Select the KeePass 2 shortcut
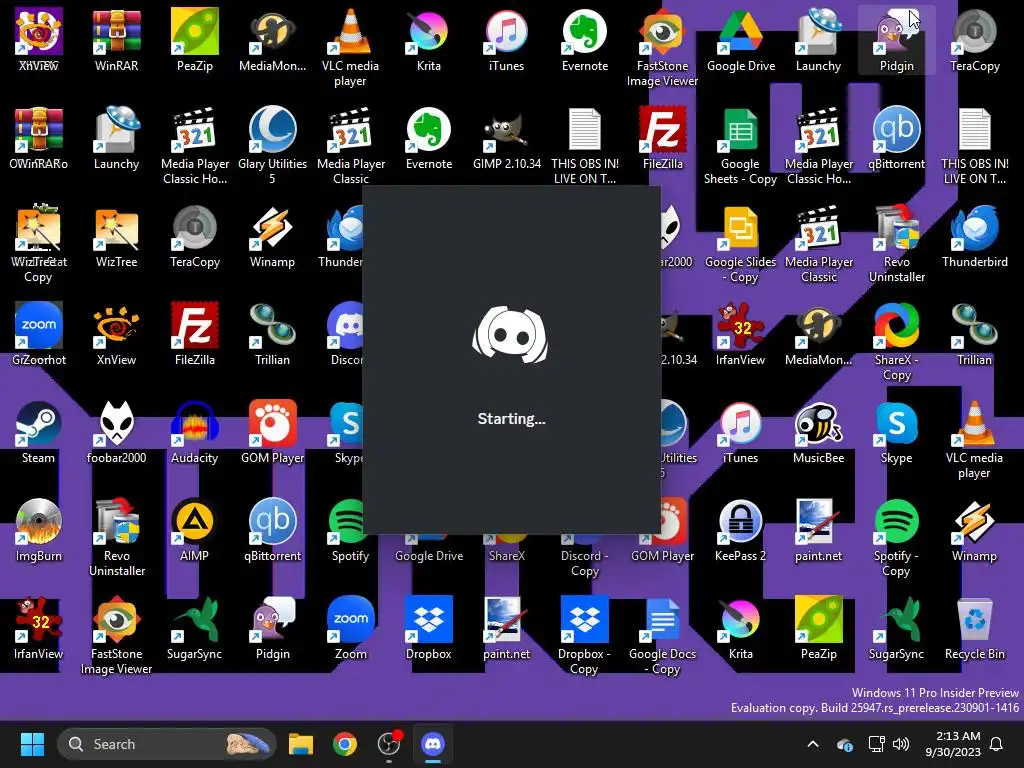Screen dimensions: 1024x768 741,530
